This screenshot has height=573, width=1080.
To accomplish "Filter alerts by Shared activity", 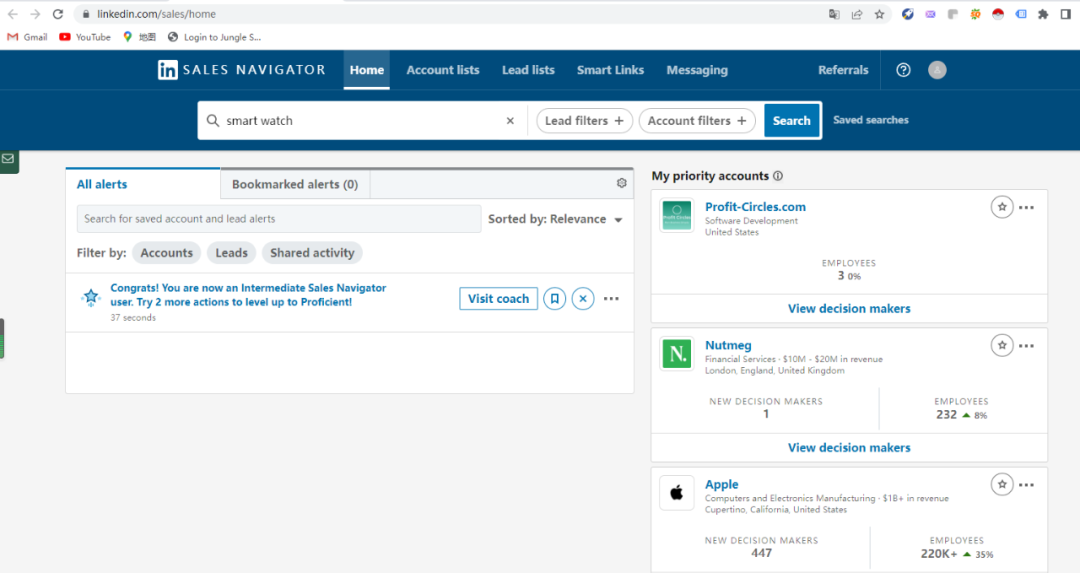I will [x=312, y=253].
